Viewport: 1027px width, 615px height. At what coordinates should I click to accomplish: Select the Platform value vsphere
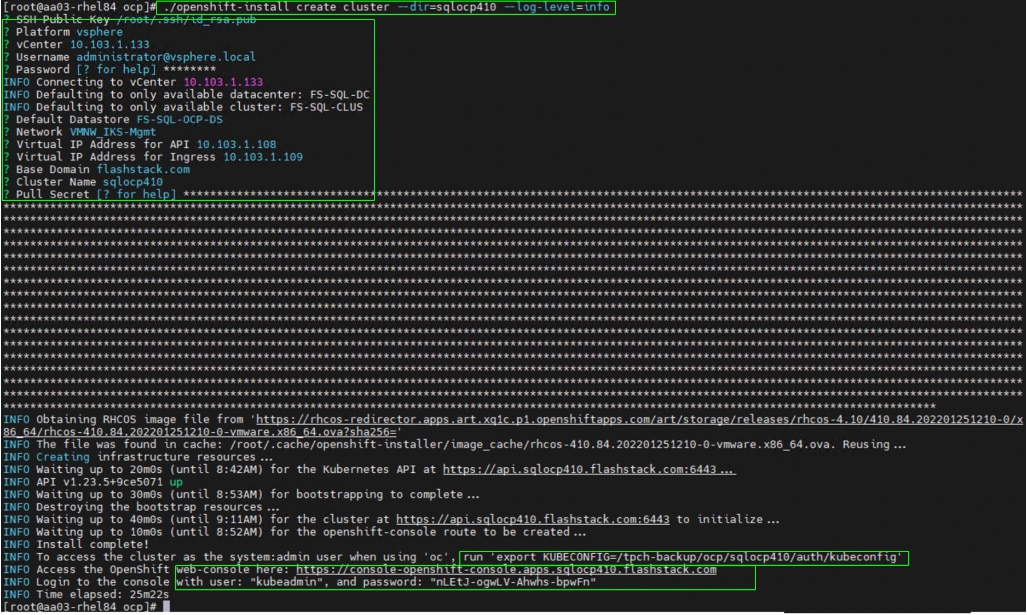click(100, 32)
